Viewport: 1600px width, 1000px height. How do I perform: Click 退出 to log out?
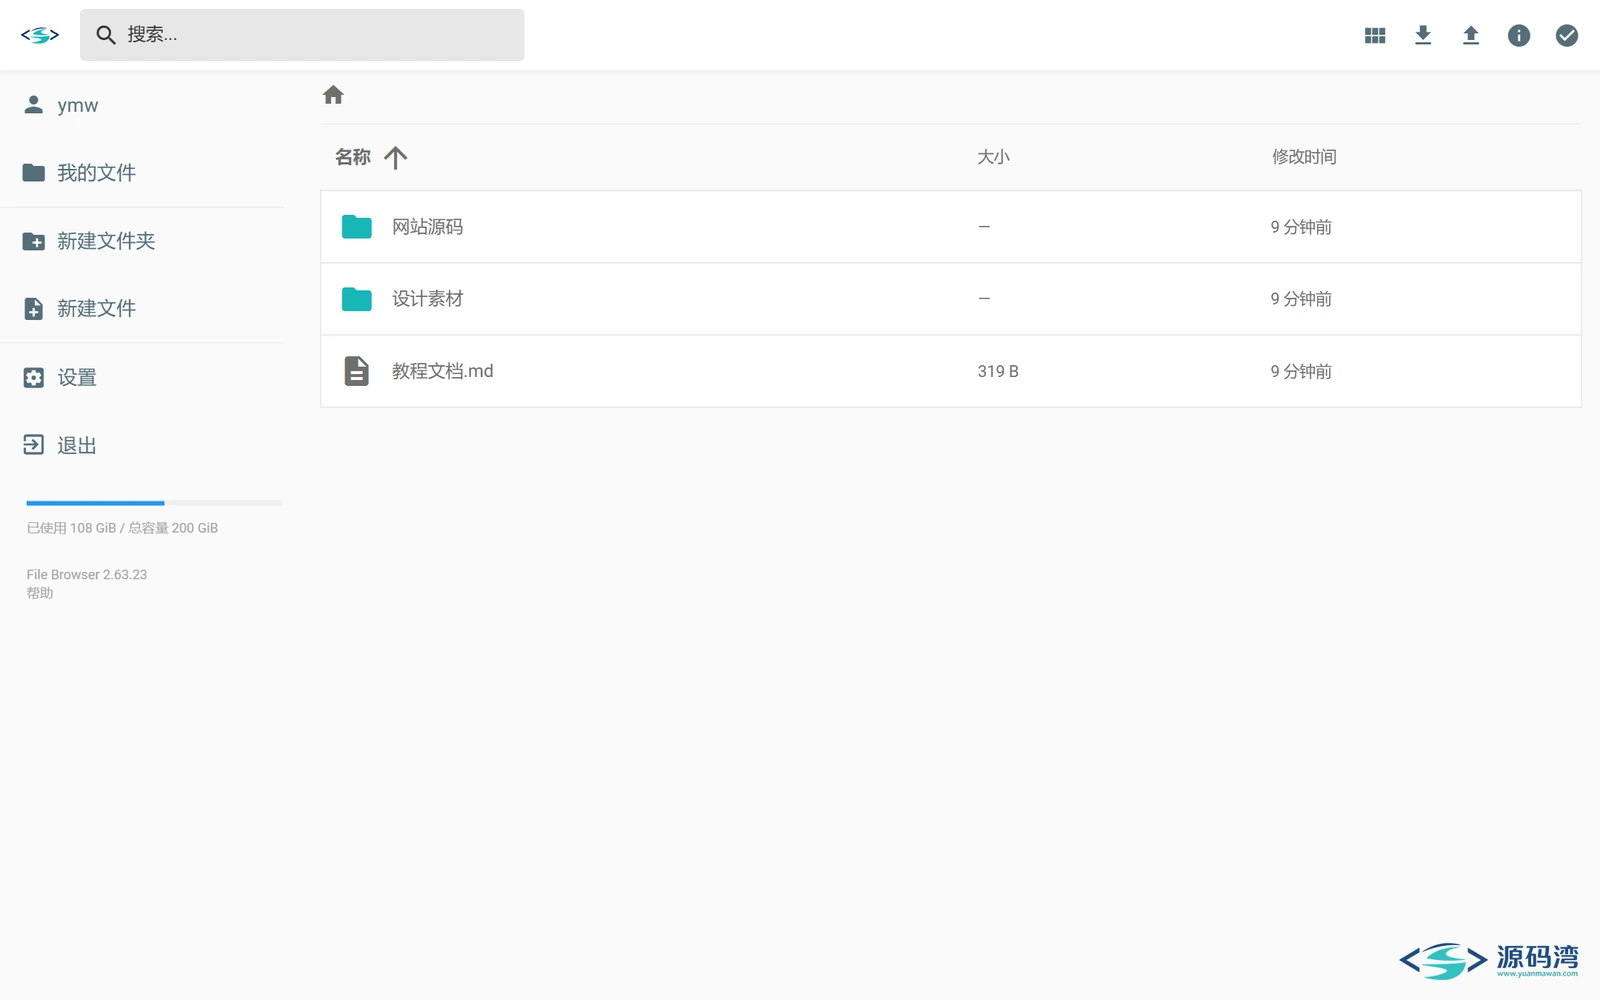click(144, 445)
